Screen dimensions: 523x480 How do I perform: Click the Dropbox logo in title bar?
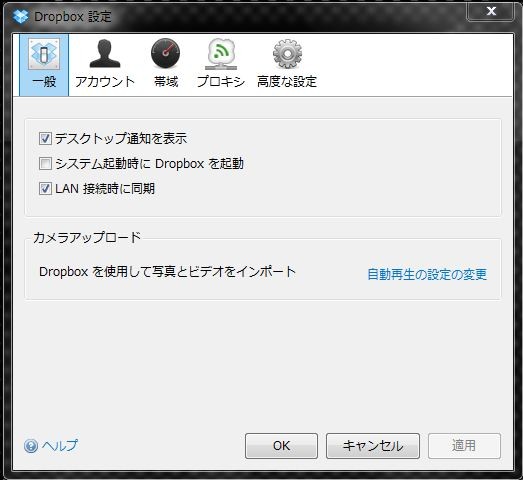(x=21, y=16)
